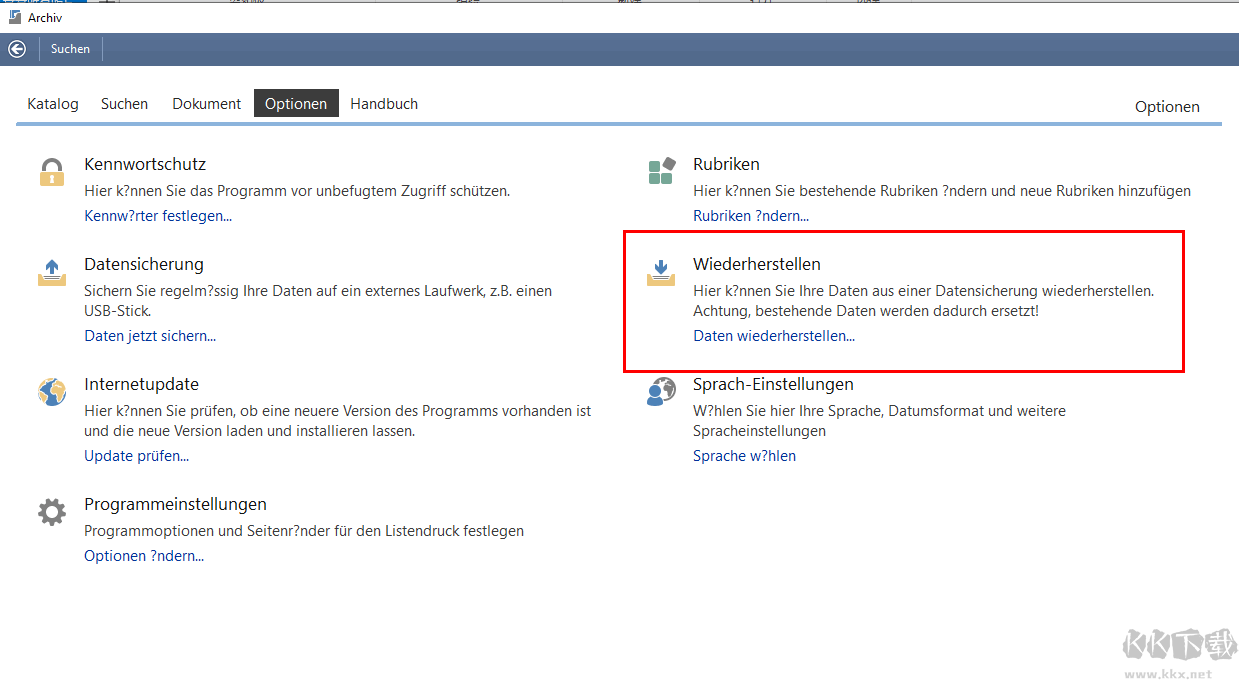Click the Update prüfen link
1239x681 pixels.
tap(136, 456)
